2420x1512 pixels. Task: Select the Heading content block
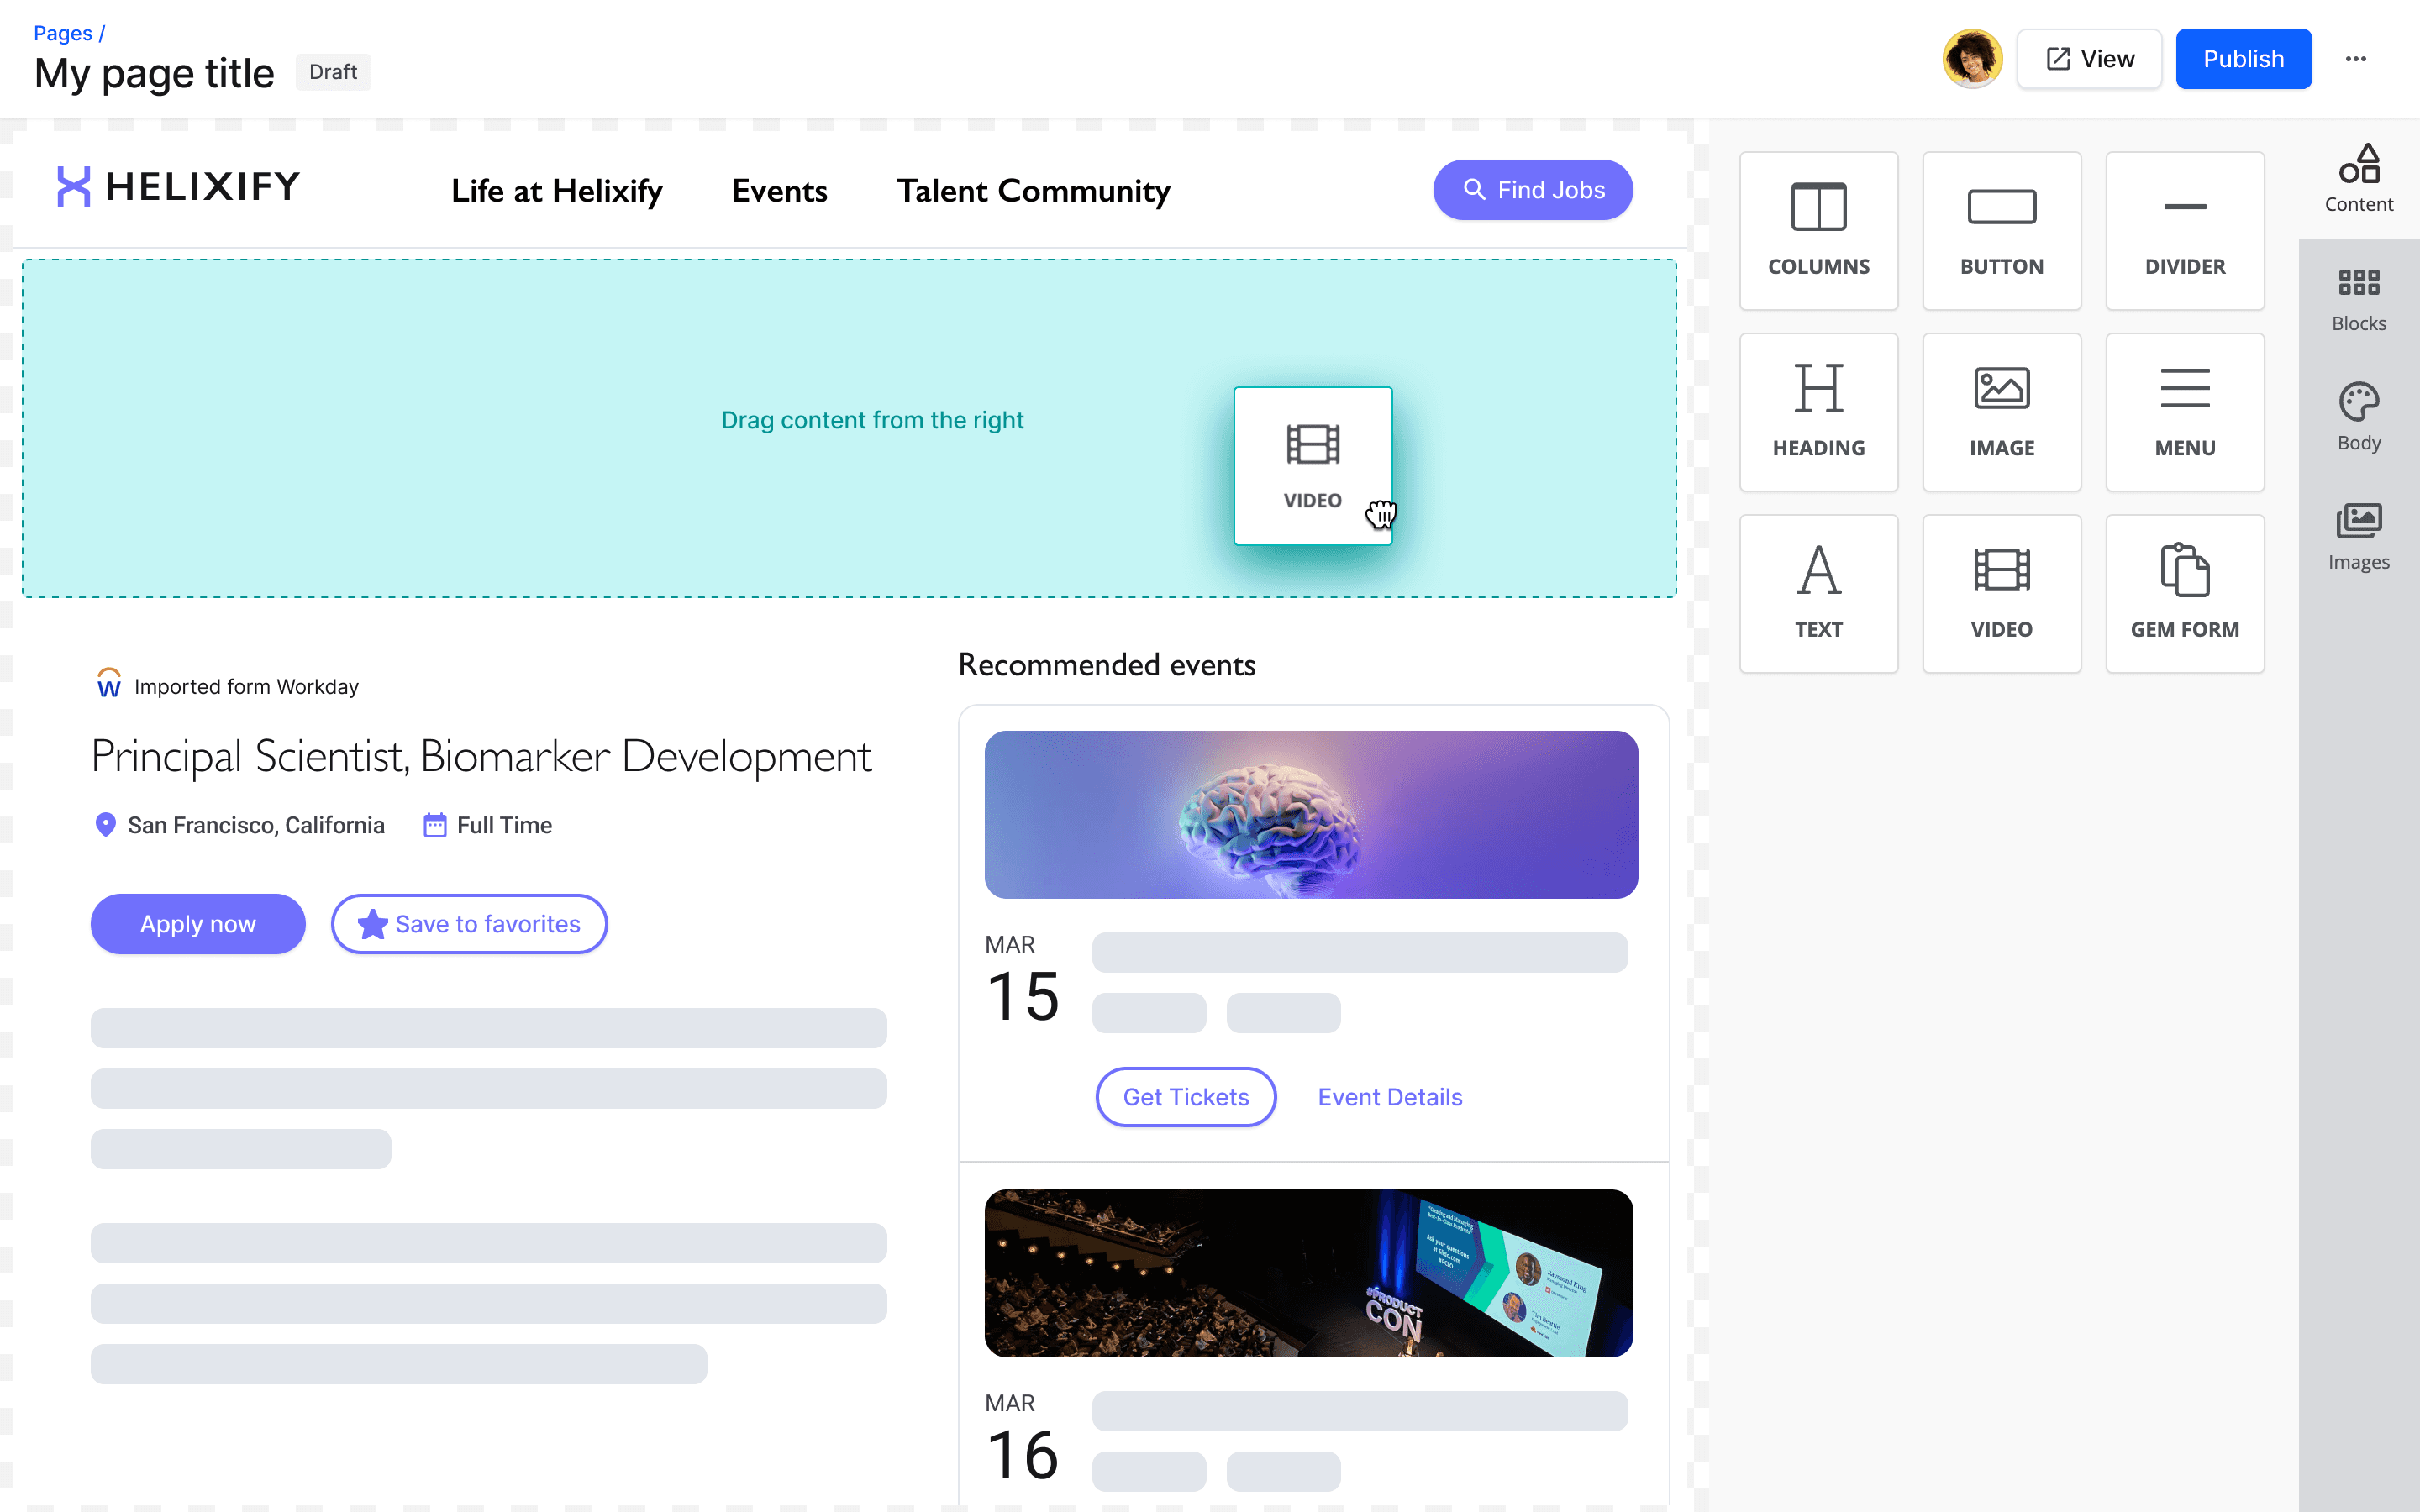(x=1818, y=412)
